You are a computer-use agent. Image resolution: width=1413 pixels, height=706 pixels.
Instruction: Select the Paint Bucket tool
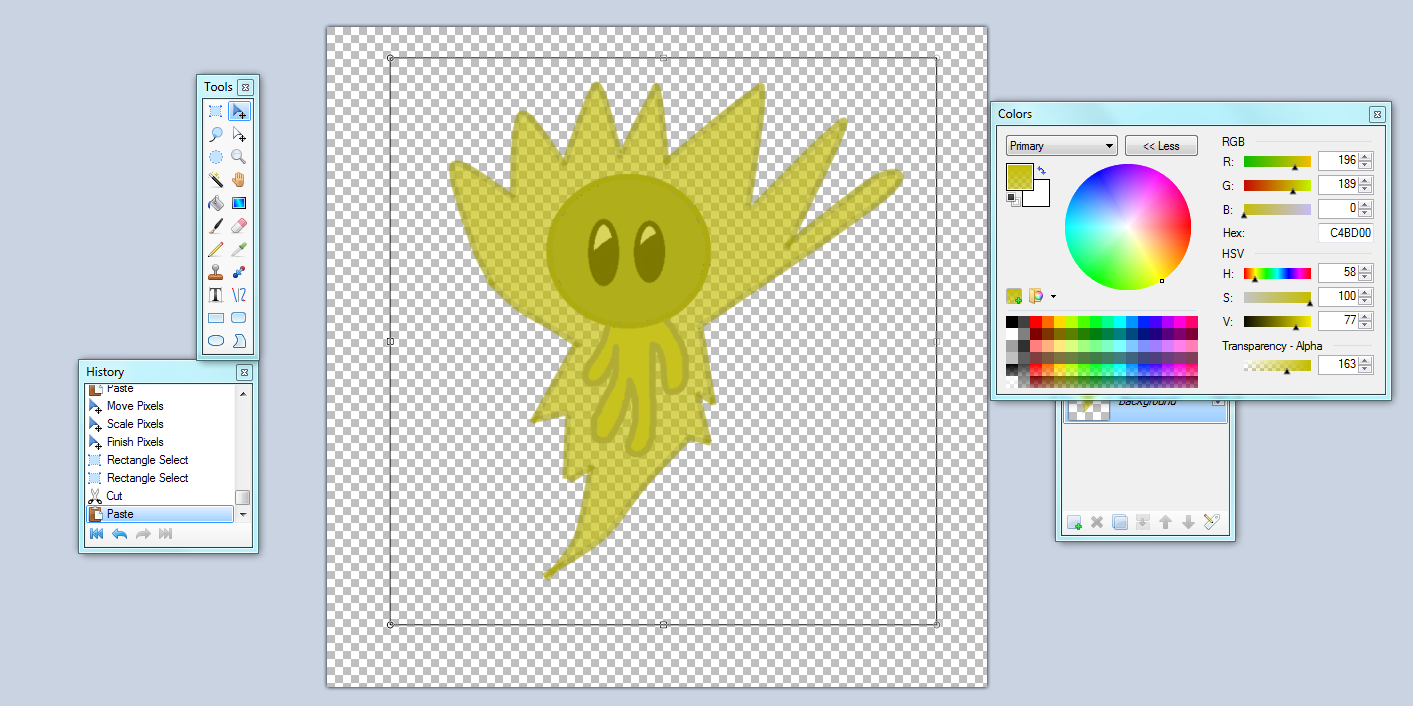tap(215, 203)
